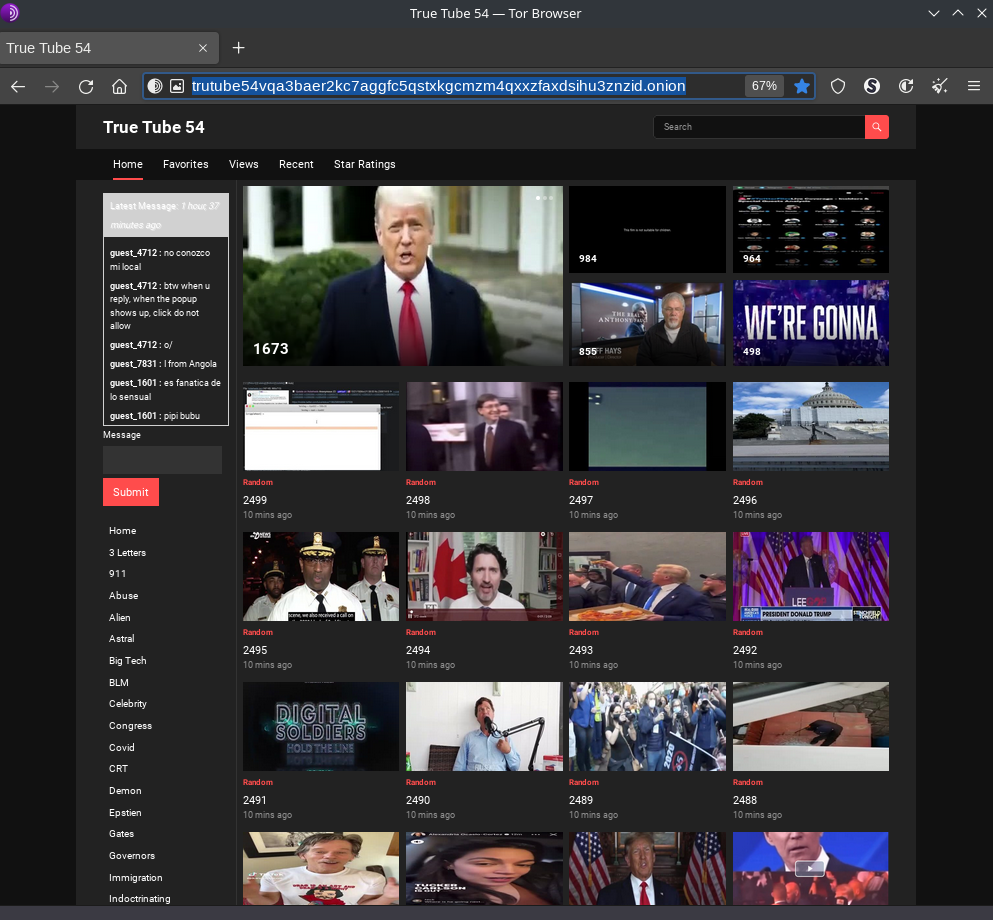Open the True Tube 54 site title
The width and height of the screenshot is (993, 920).
154,127
